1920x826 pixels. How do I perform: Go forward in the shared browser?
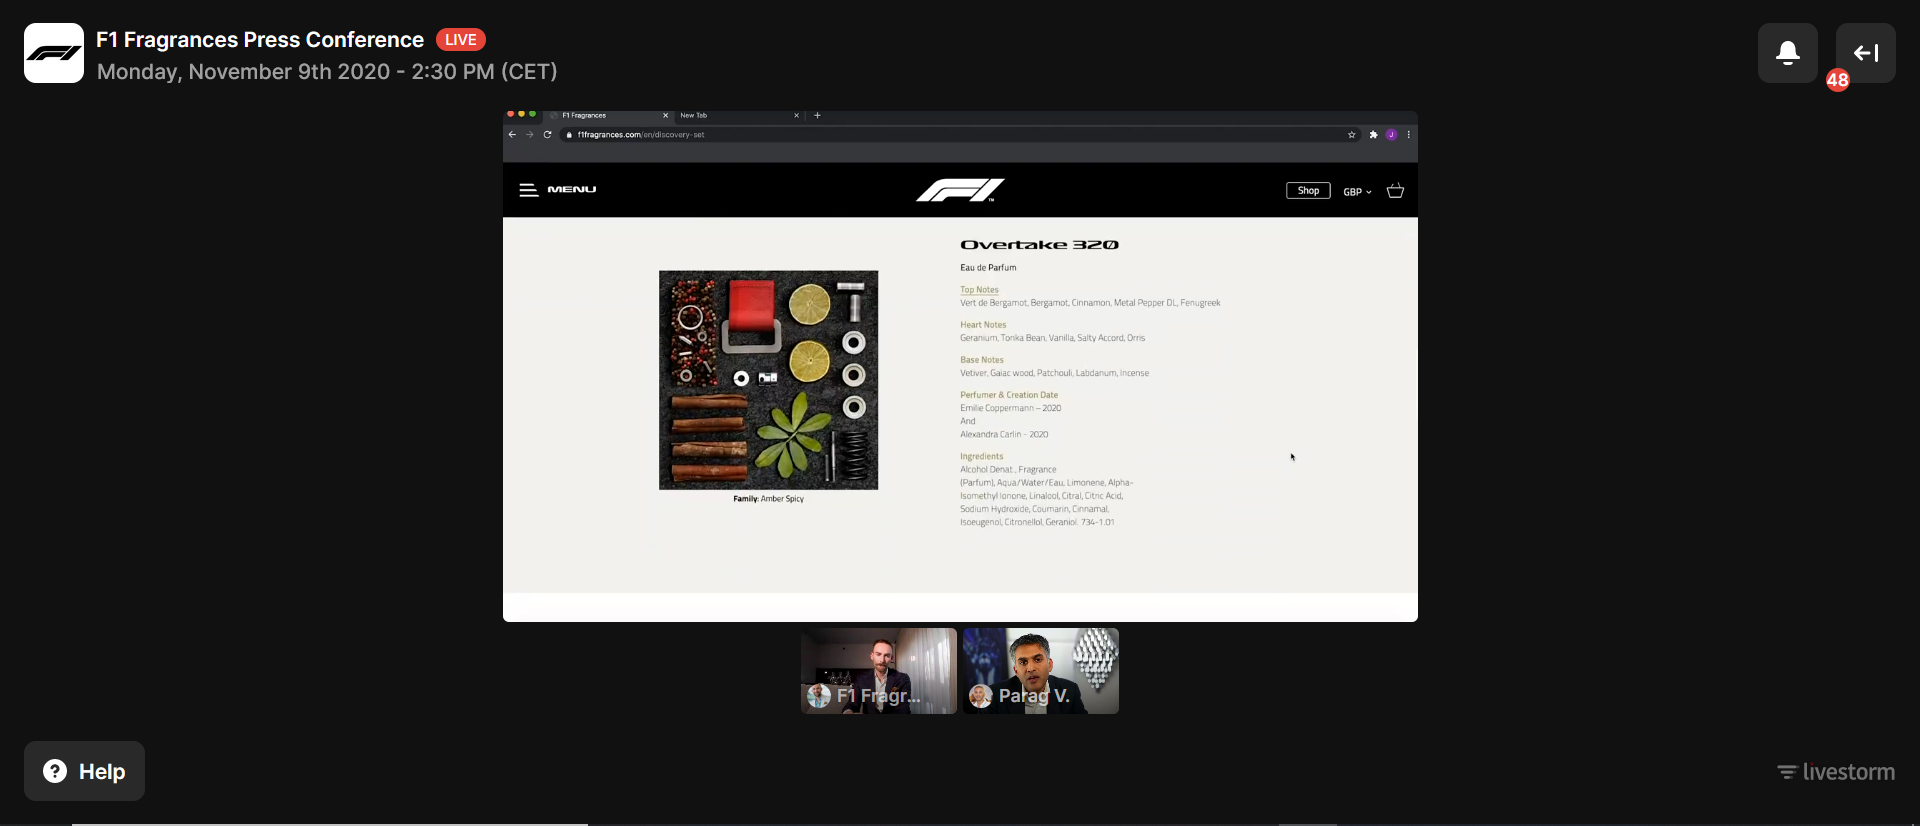tap(530, 135)
